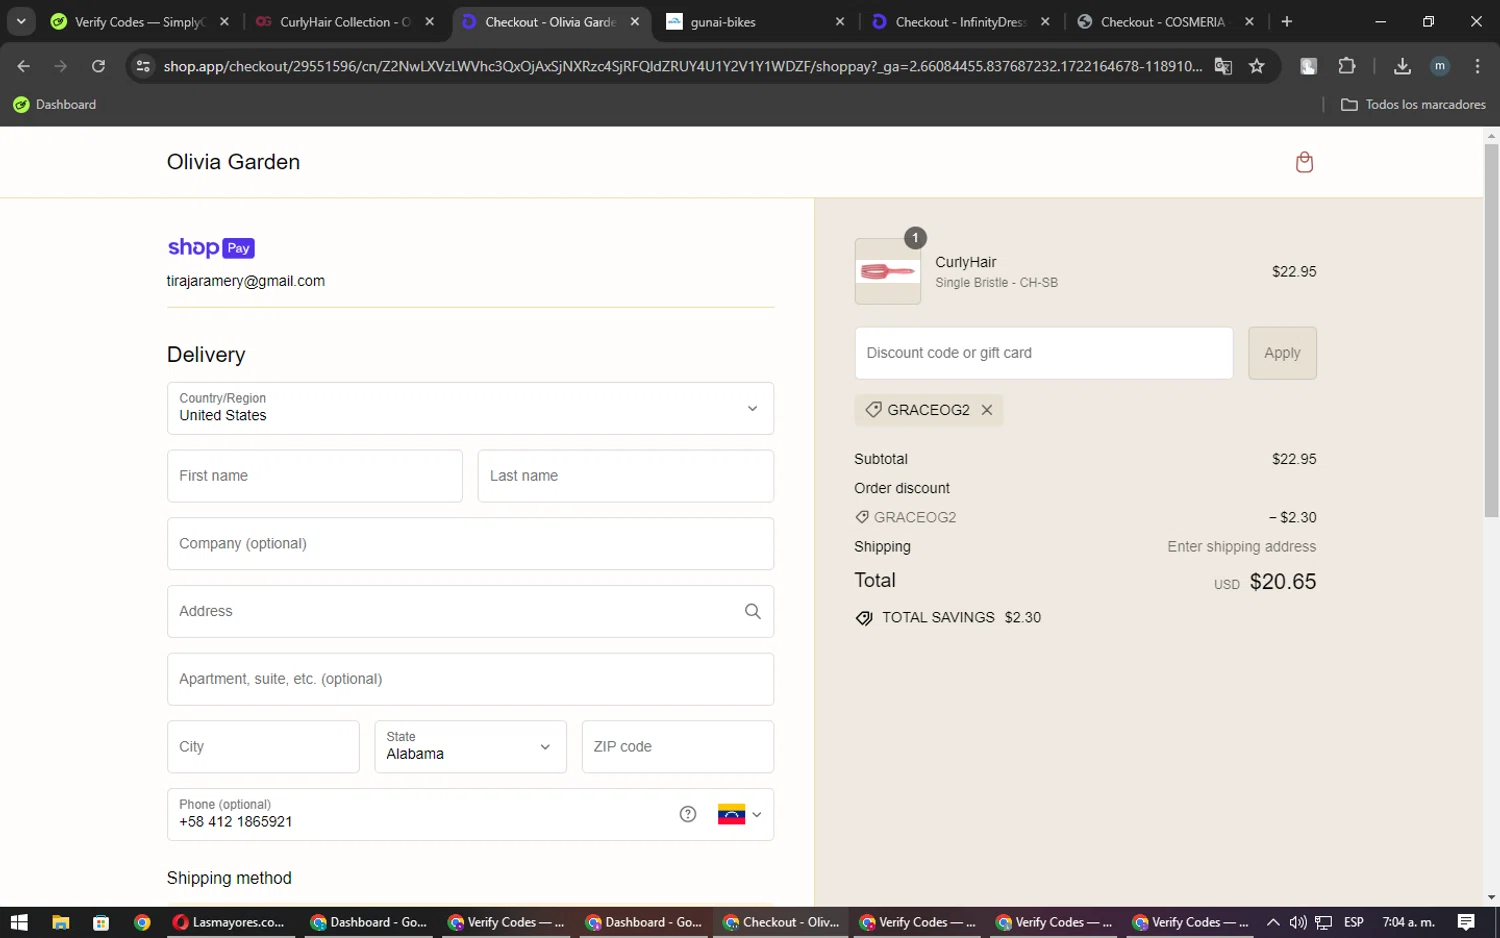Switch to the Checkout - InfinityDress tab
The width and height of the screenshot is (1500, 938).
960,22
